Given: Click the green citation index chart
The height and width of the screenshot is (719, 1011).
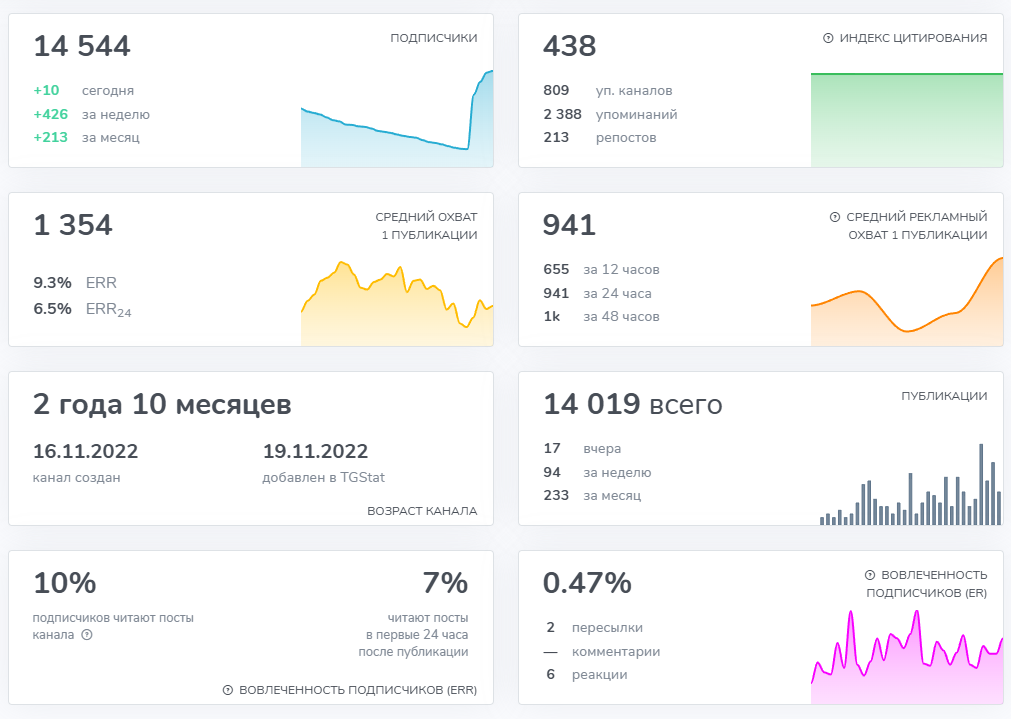Looking at the screenshot, I should (x=906, y=120).
